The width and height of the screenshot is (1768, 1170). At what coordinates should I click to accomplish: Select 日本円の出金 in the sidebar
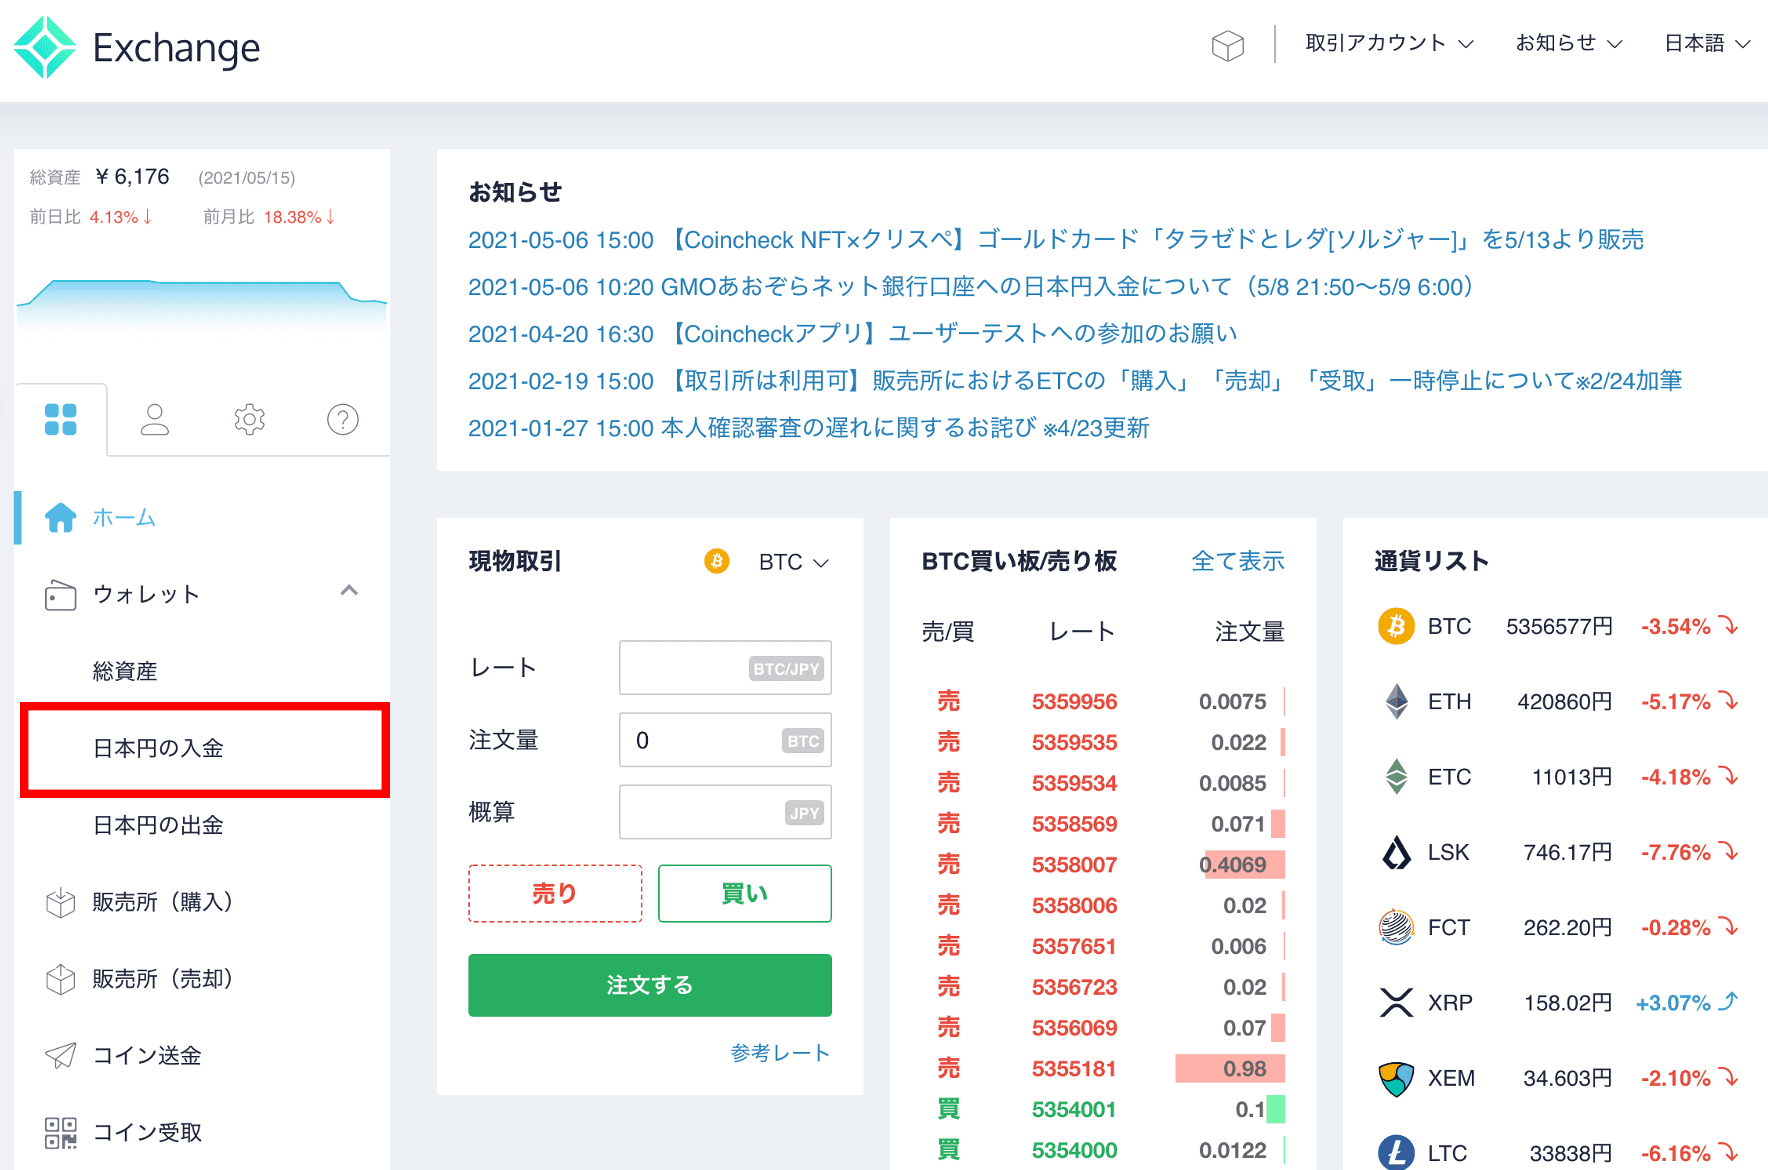[160, 825]
